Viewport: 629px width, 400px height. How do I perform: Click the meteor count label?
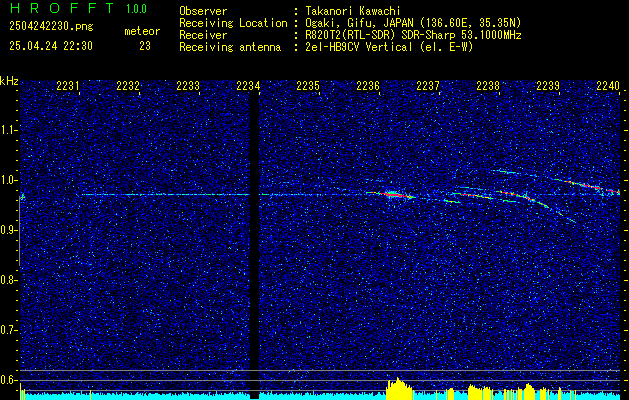click(x=142, y=31)
